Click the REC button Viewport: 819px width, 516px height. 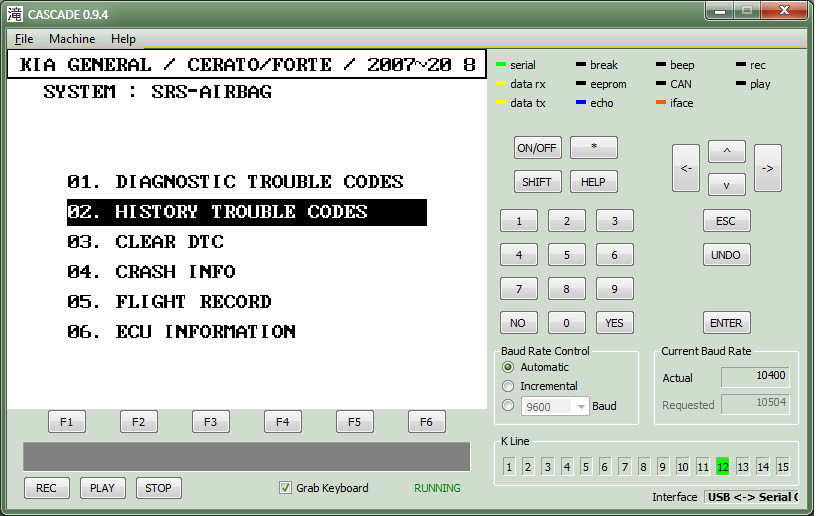46,488
